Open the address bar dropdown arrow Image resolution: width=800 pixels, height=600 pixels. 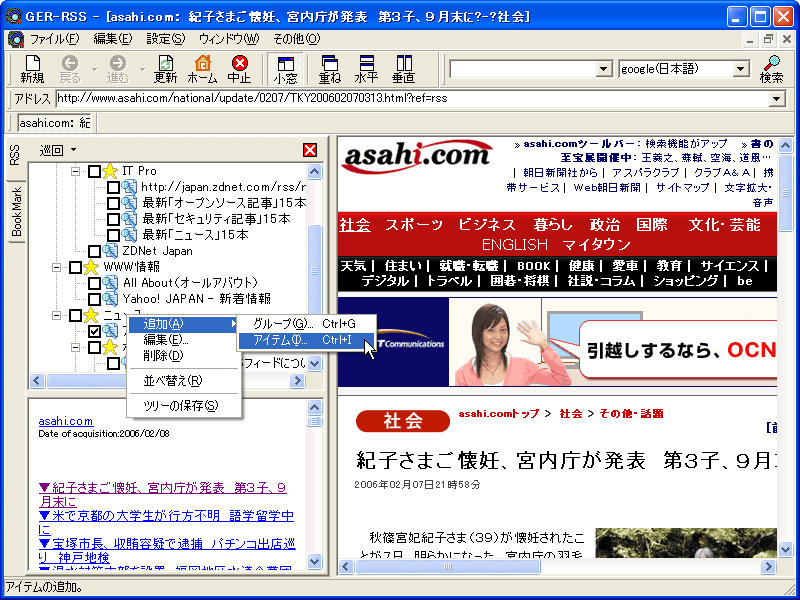(x=777, y=98)
